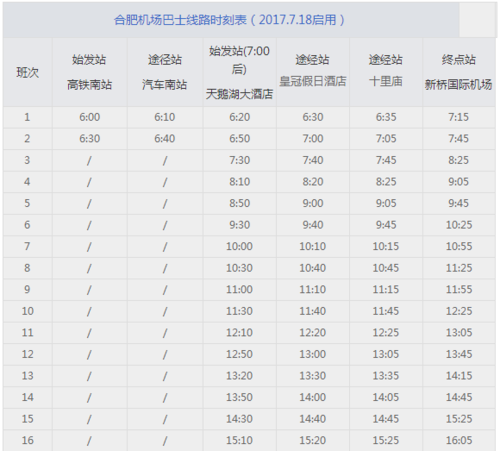Select the 9:00 time in trip 5
500x451 pixels.
click(x=313, y=203)
